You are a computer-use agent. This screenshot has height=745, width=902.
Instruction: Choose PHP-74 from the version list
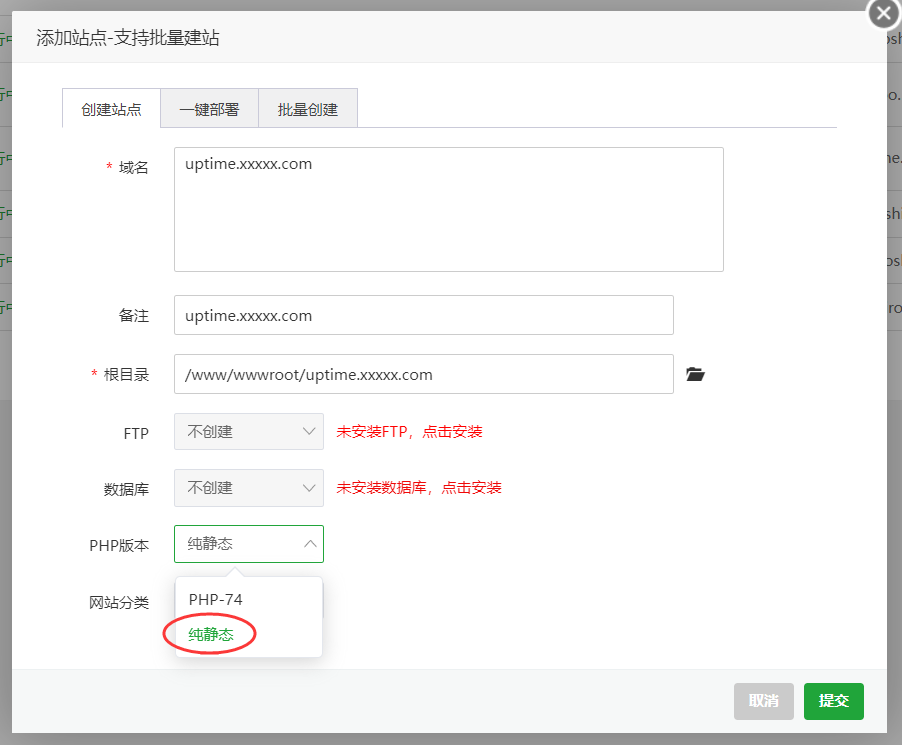216,599
